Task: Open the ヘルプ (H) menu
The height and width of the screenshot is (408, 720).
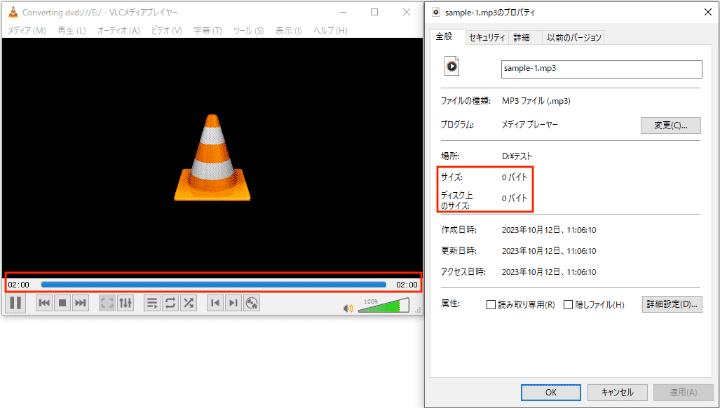Action: 330,31
